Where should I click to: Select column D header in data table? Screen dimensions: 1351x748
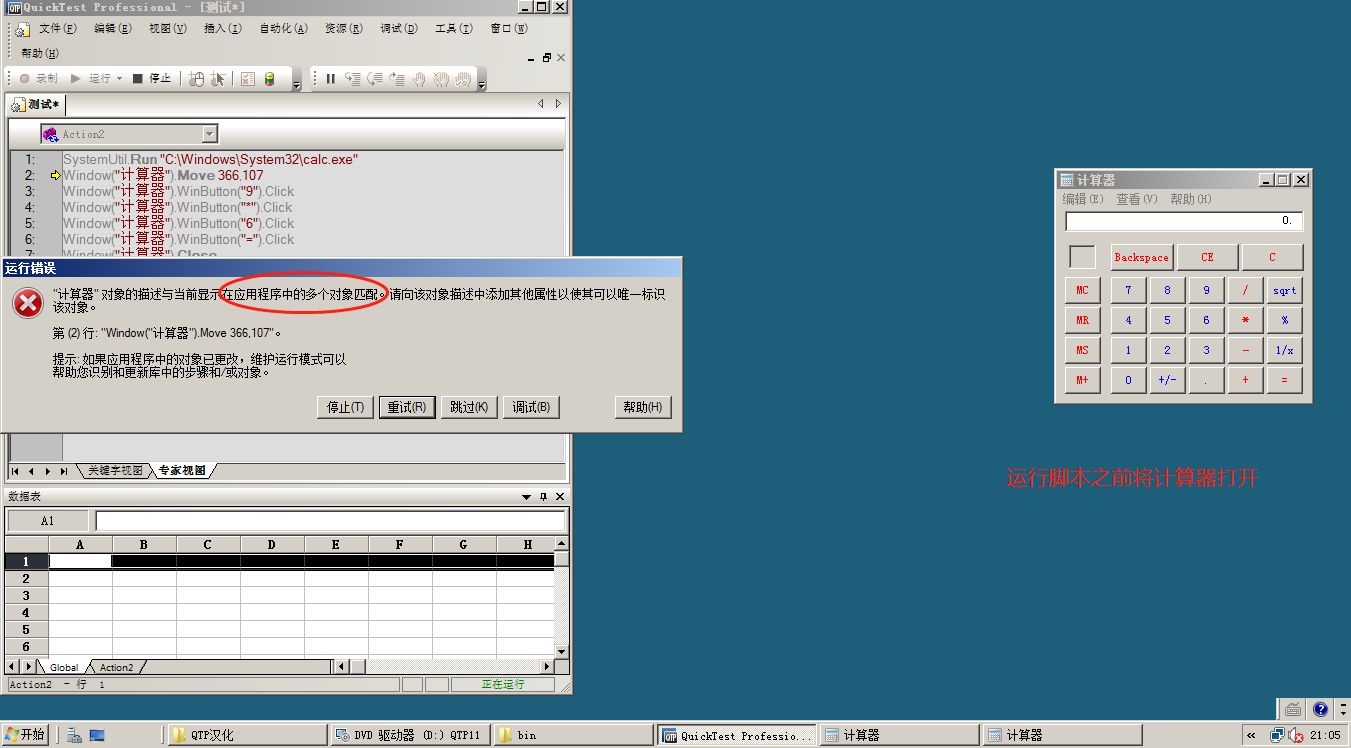pyautogui.click(x=272, y=545)
